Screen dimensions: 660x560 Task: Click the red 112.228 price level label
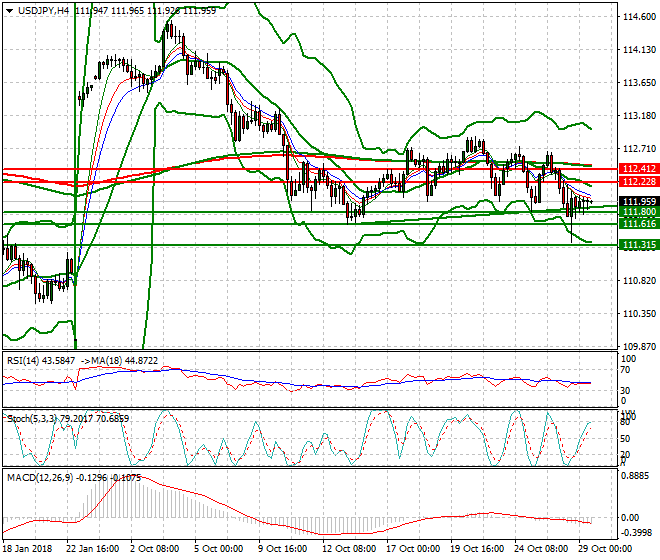click(x=639, y=181)
